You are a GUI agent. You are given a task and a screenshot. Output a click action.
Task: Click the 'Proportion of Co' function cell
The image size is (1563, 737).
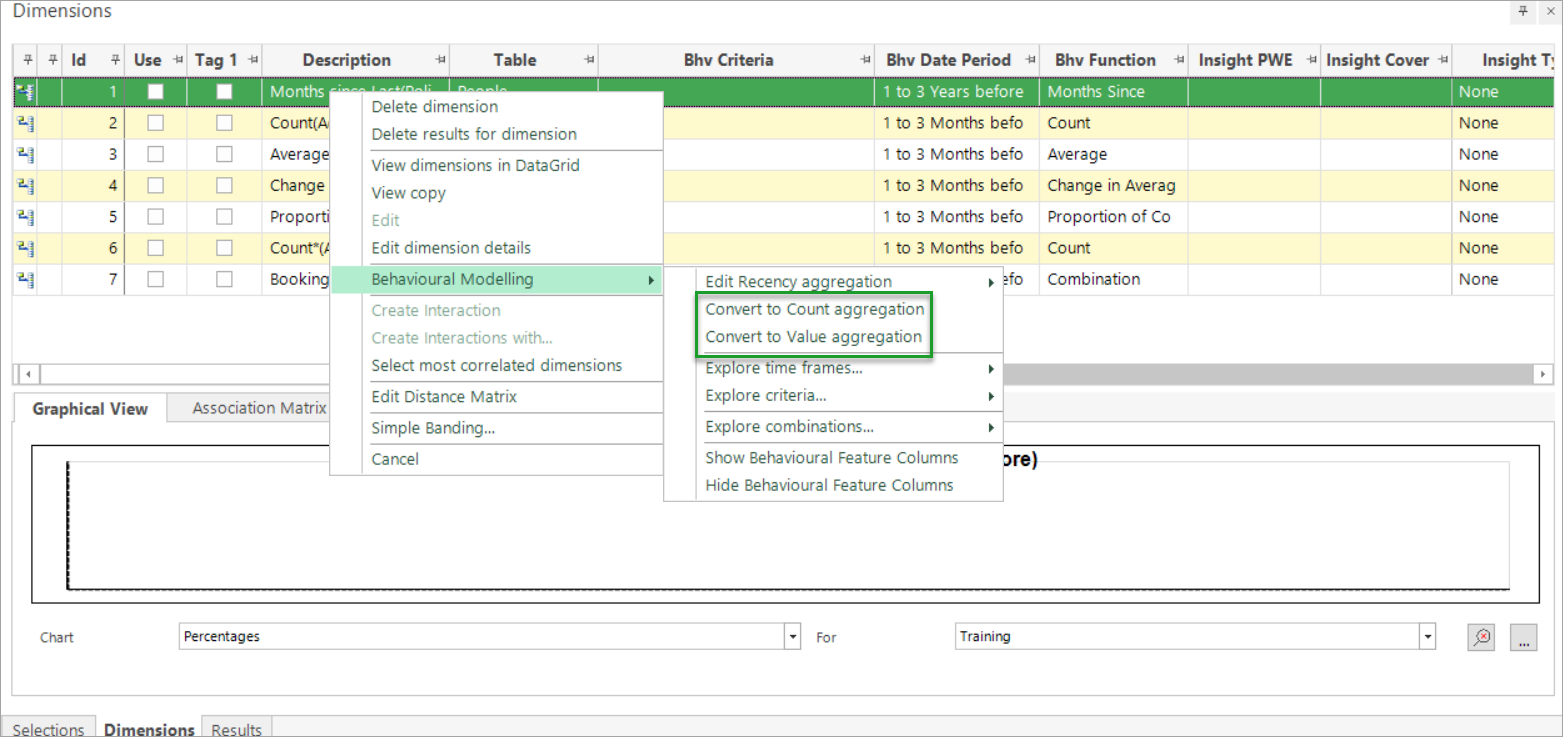(1114, 216)
